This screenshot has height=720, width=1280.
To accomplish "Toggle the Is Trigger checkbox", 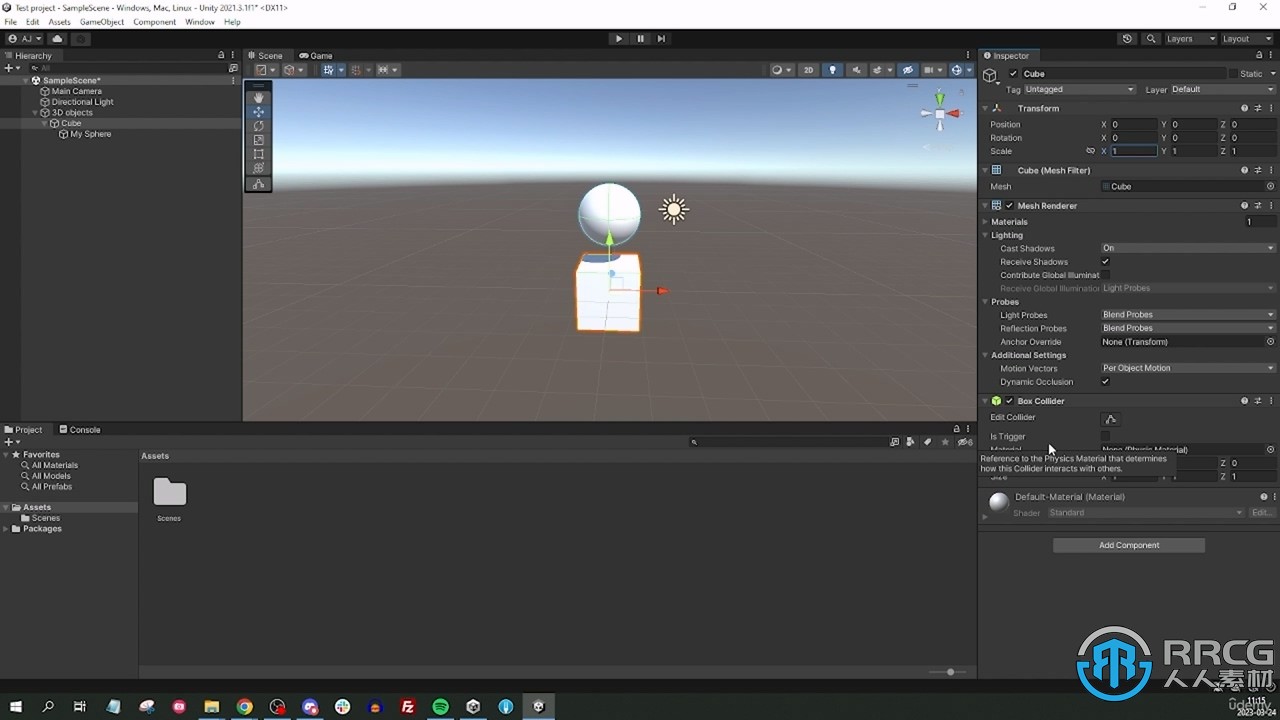I will [x=1105, y=436].
